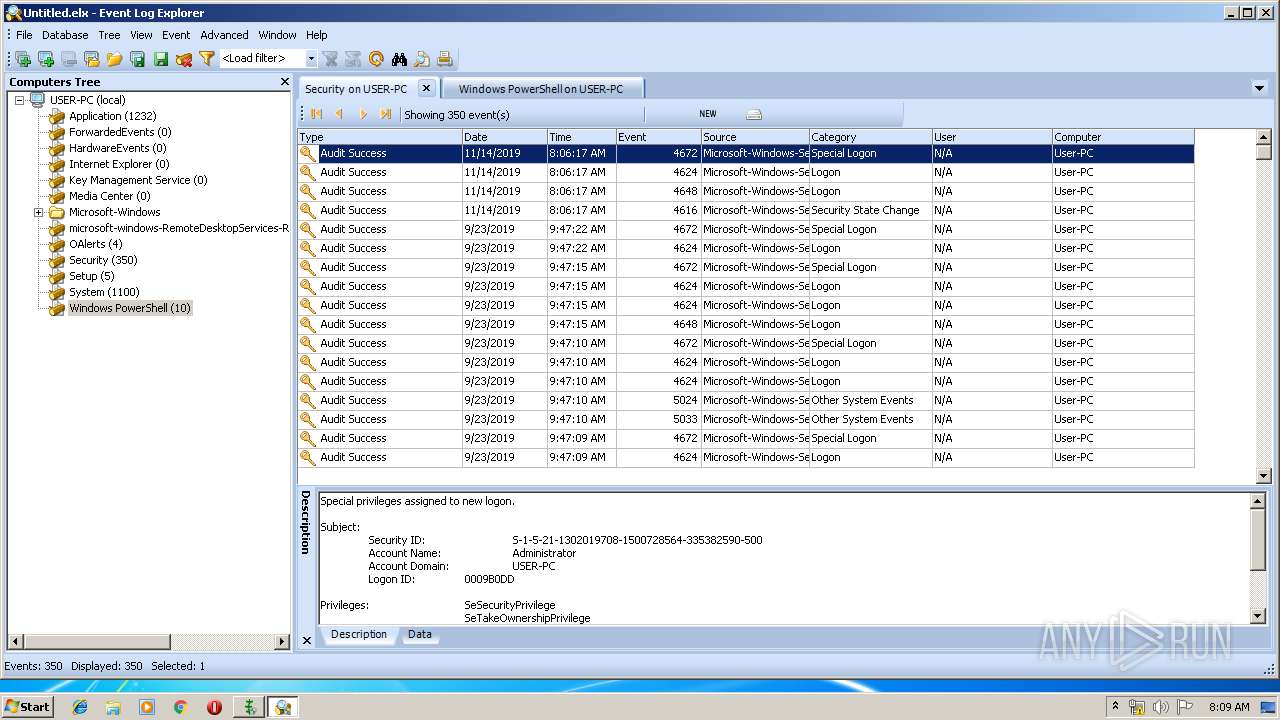This screenshot has width=1280, height=720.
Task: Open the Windows Start menu
Action: click(x=28, y=706)
